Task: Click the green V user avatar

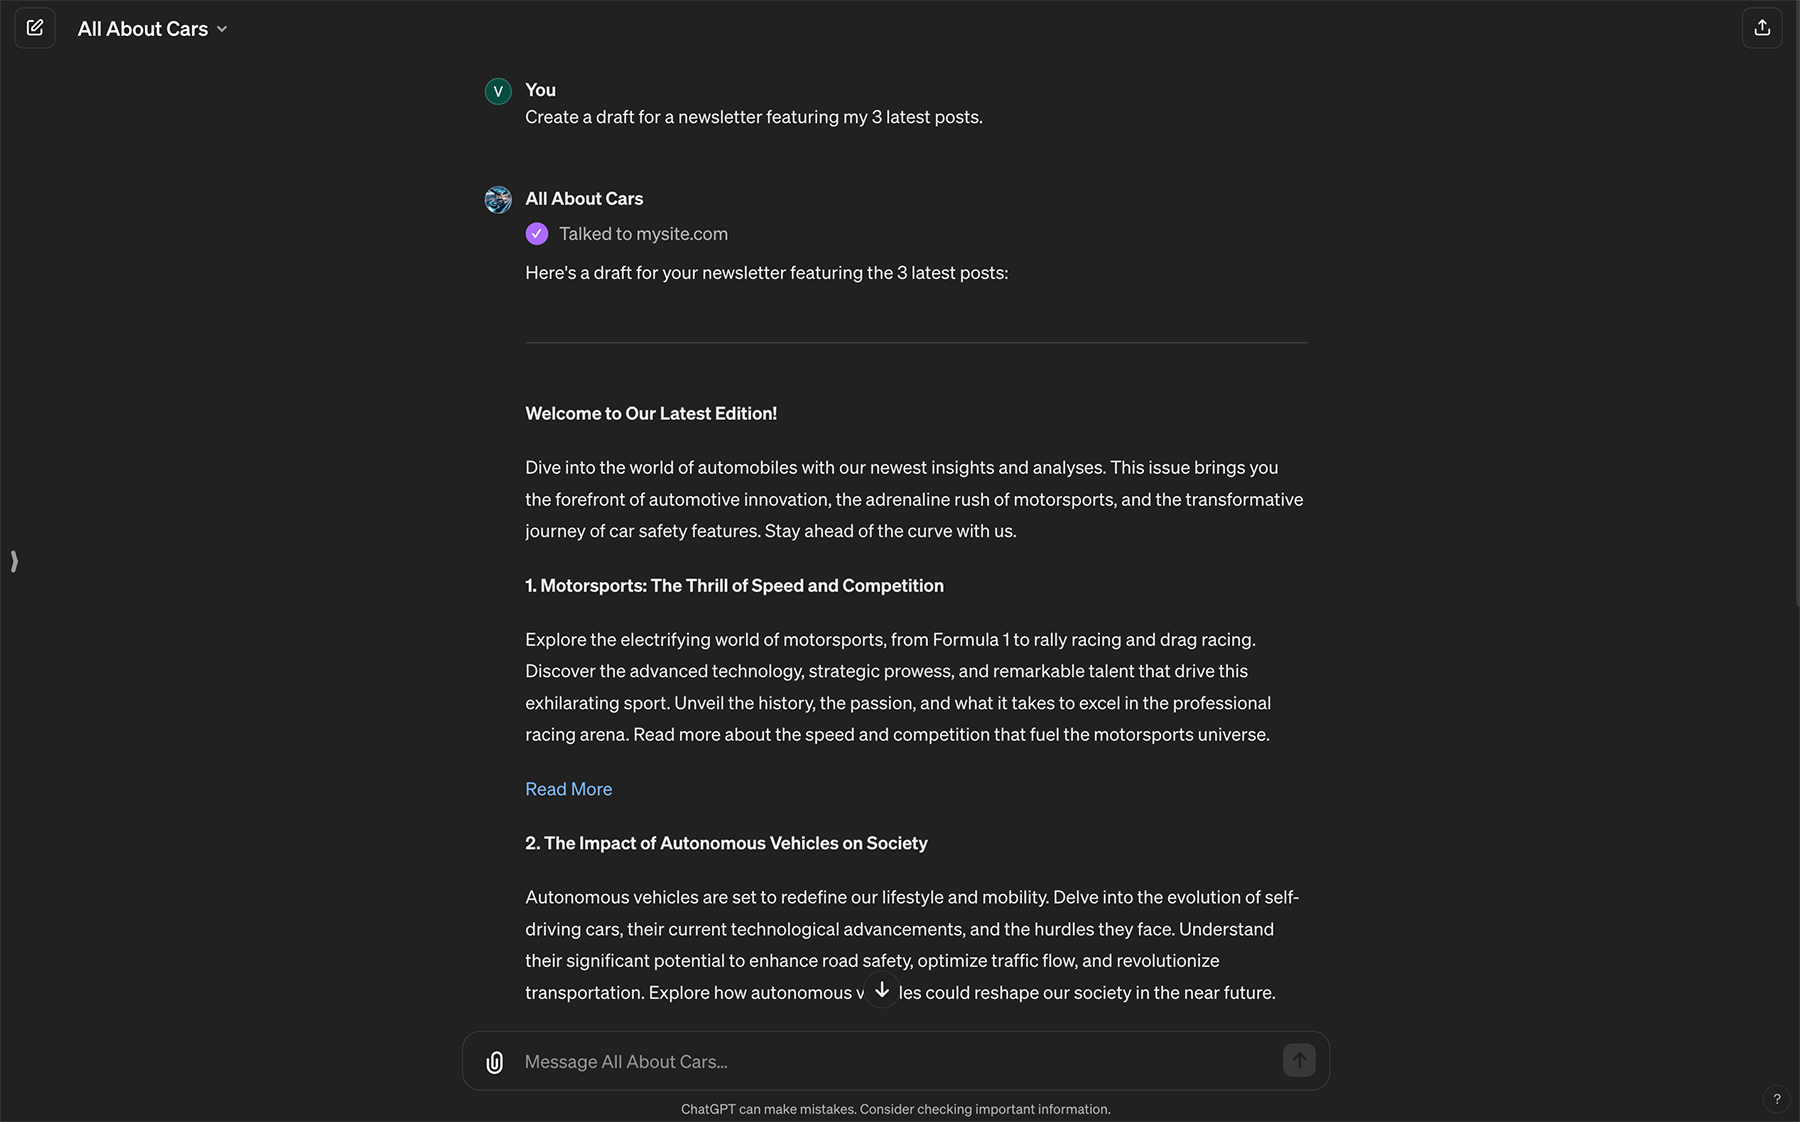Action: [x=498, y=91]
